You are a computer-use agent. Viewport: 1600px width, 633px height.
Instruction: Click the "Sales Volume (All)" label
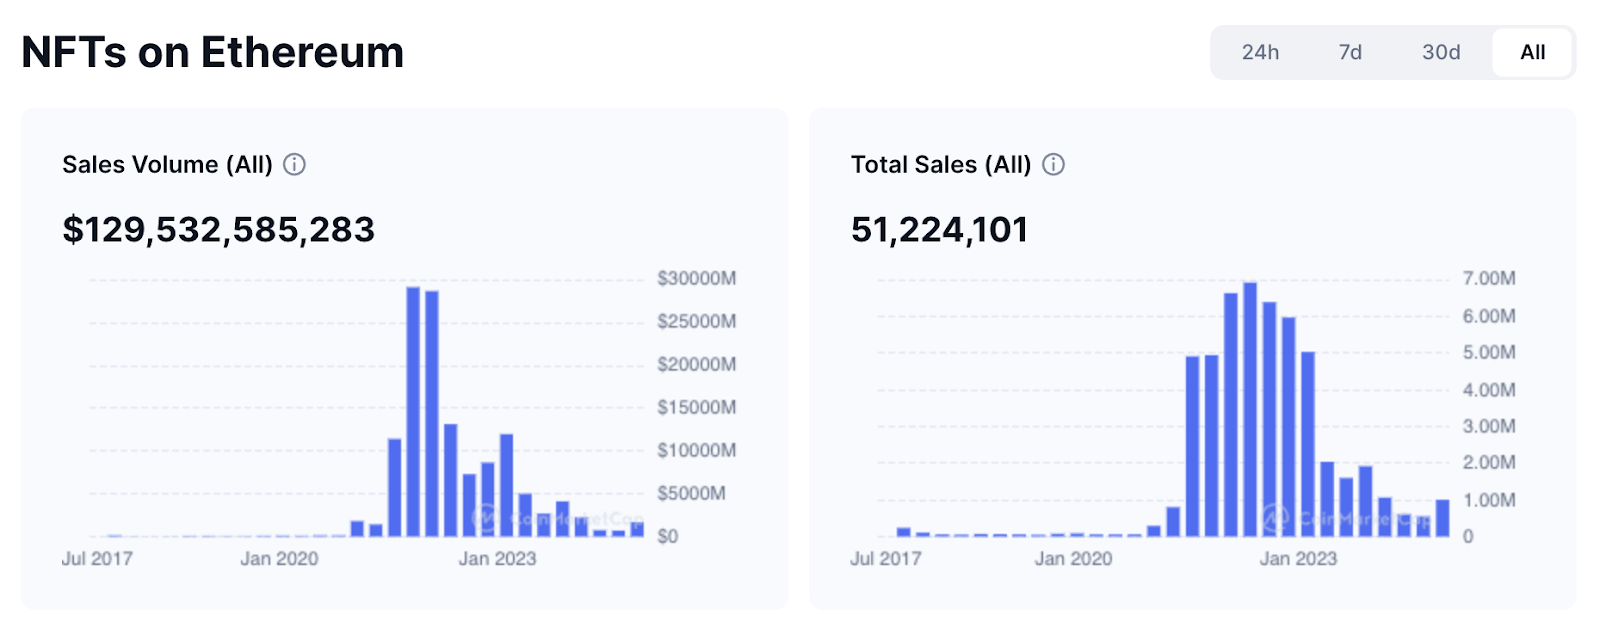point(167,165)
